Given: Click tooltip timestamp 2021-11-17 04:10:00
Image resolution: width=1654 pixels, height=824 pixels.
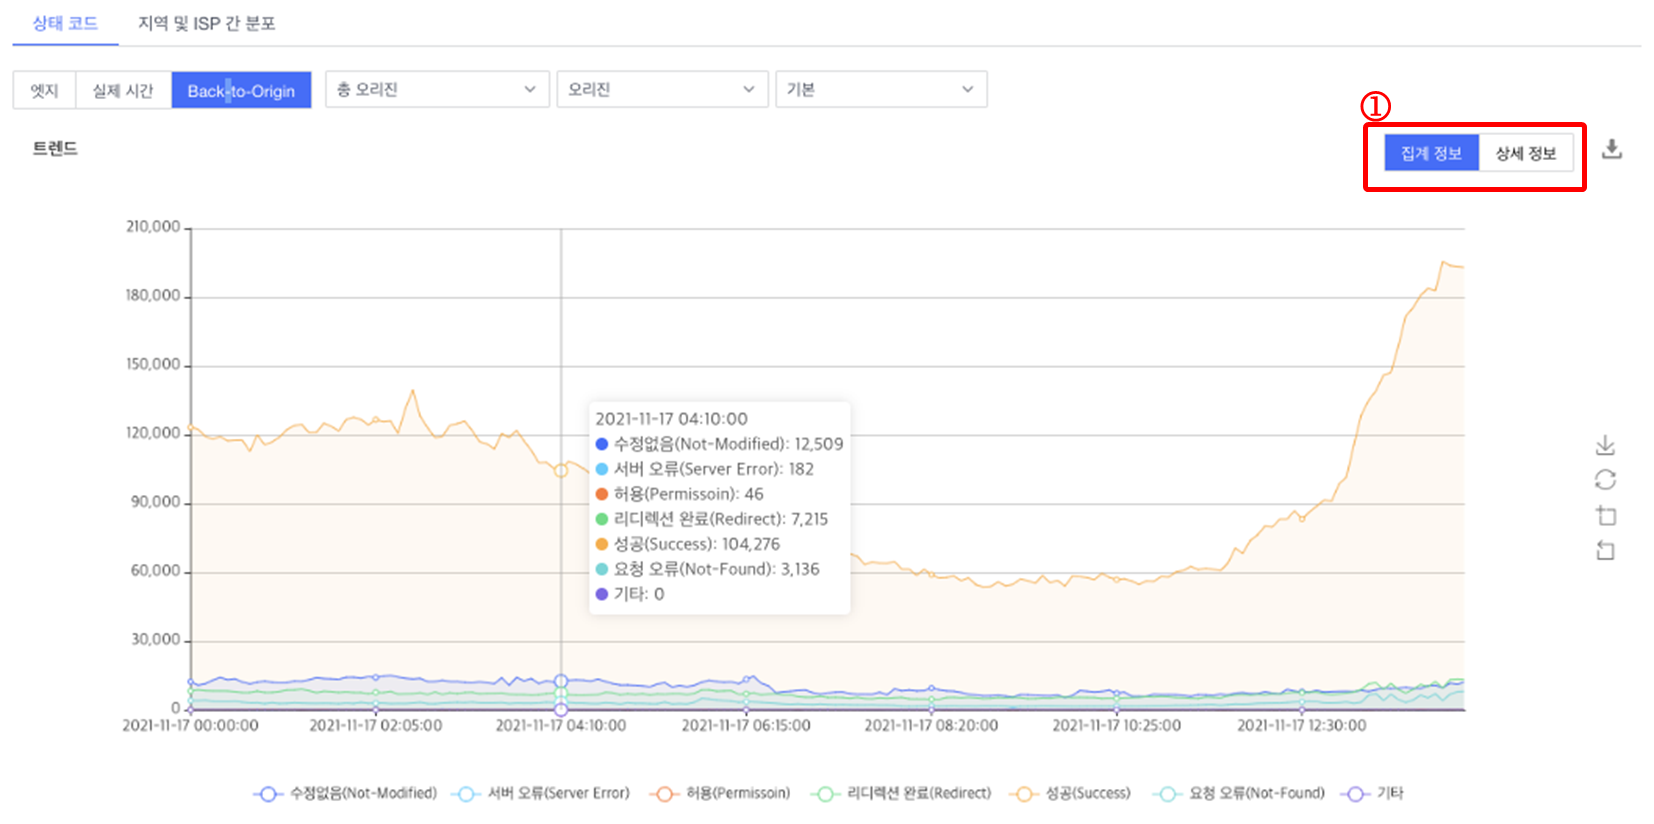Looking at the screenshot, I should coord(671,419).
